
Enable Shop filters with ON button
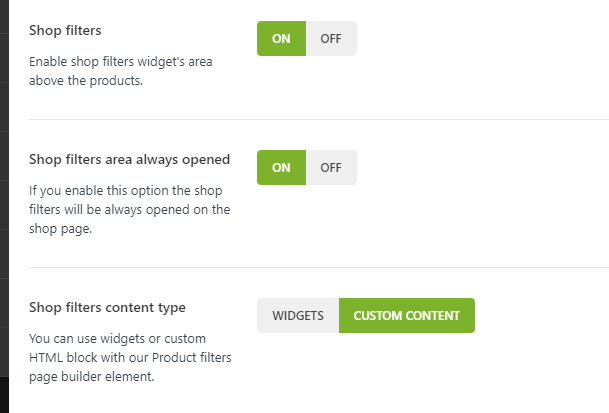pyautogui.click(x=281, y=39)
